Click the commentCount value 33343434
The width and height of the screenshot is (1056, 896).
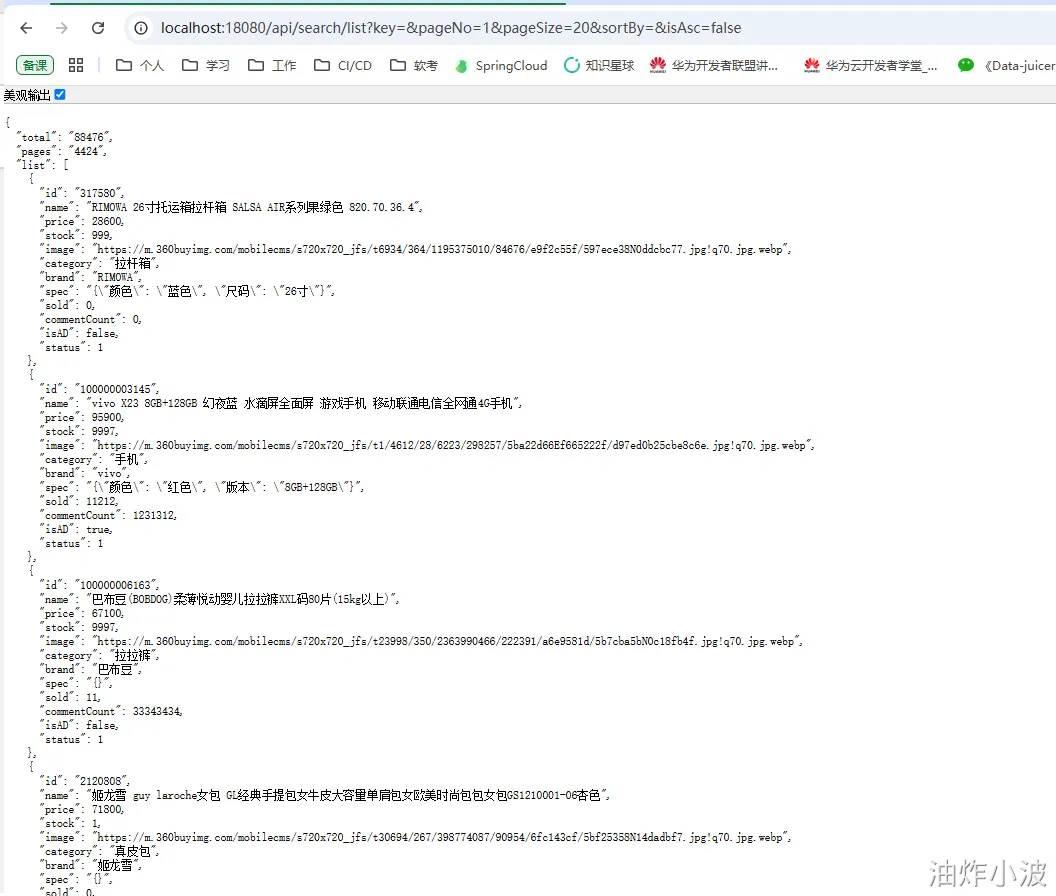coord(157,711)
